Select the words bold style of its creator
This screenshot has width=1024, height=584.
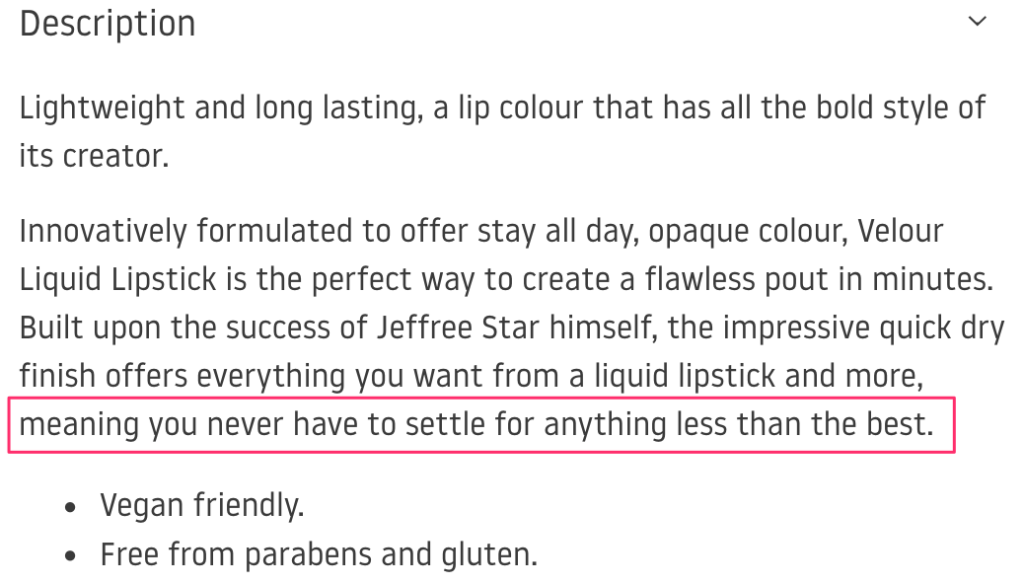pos(880,107)
